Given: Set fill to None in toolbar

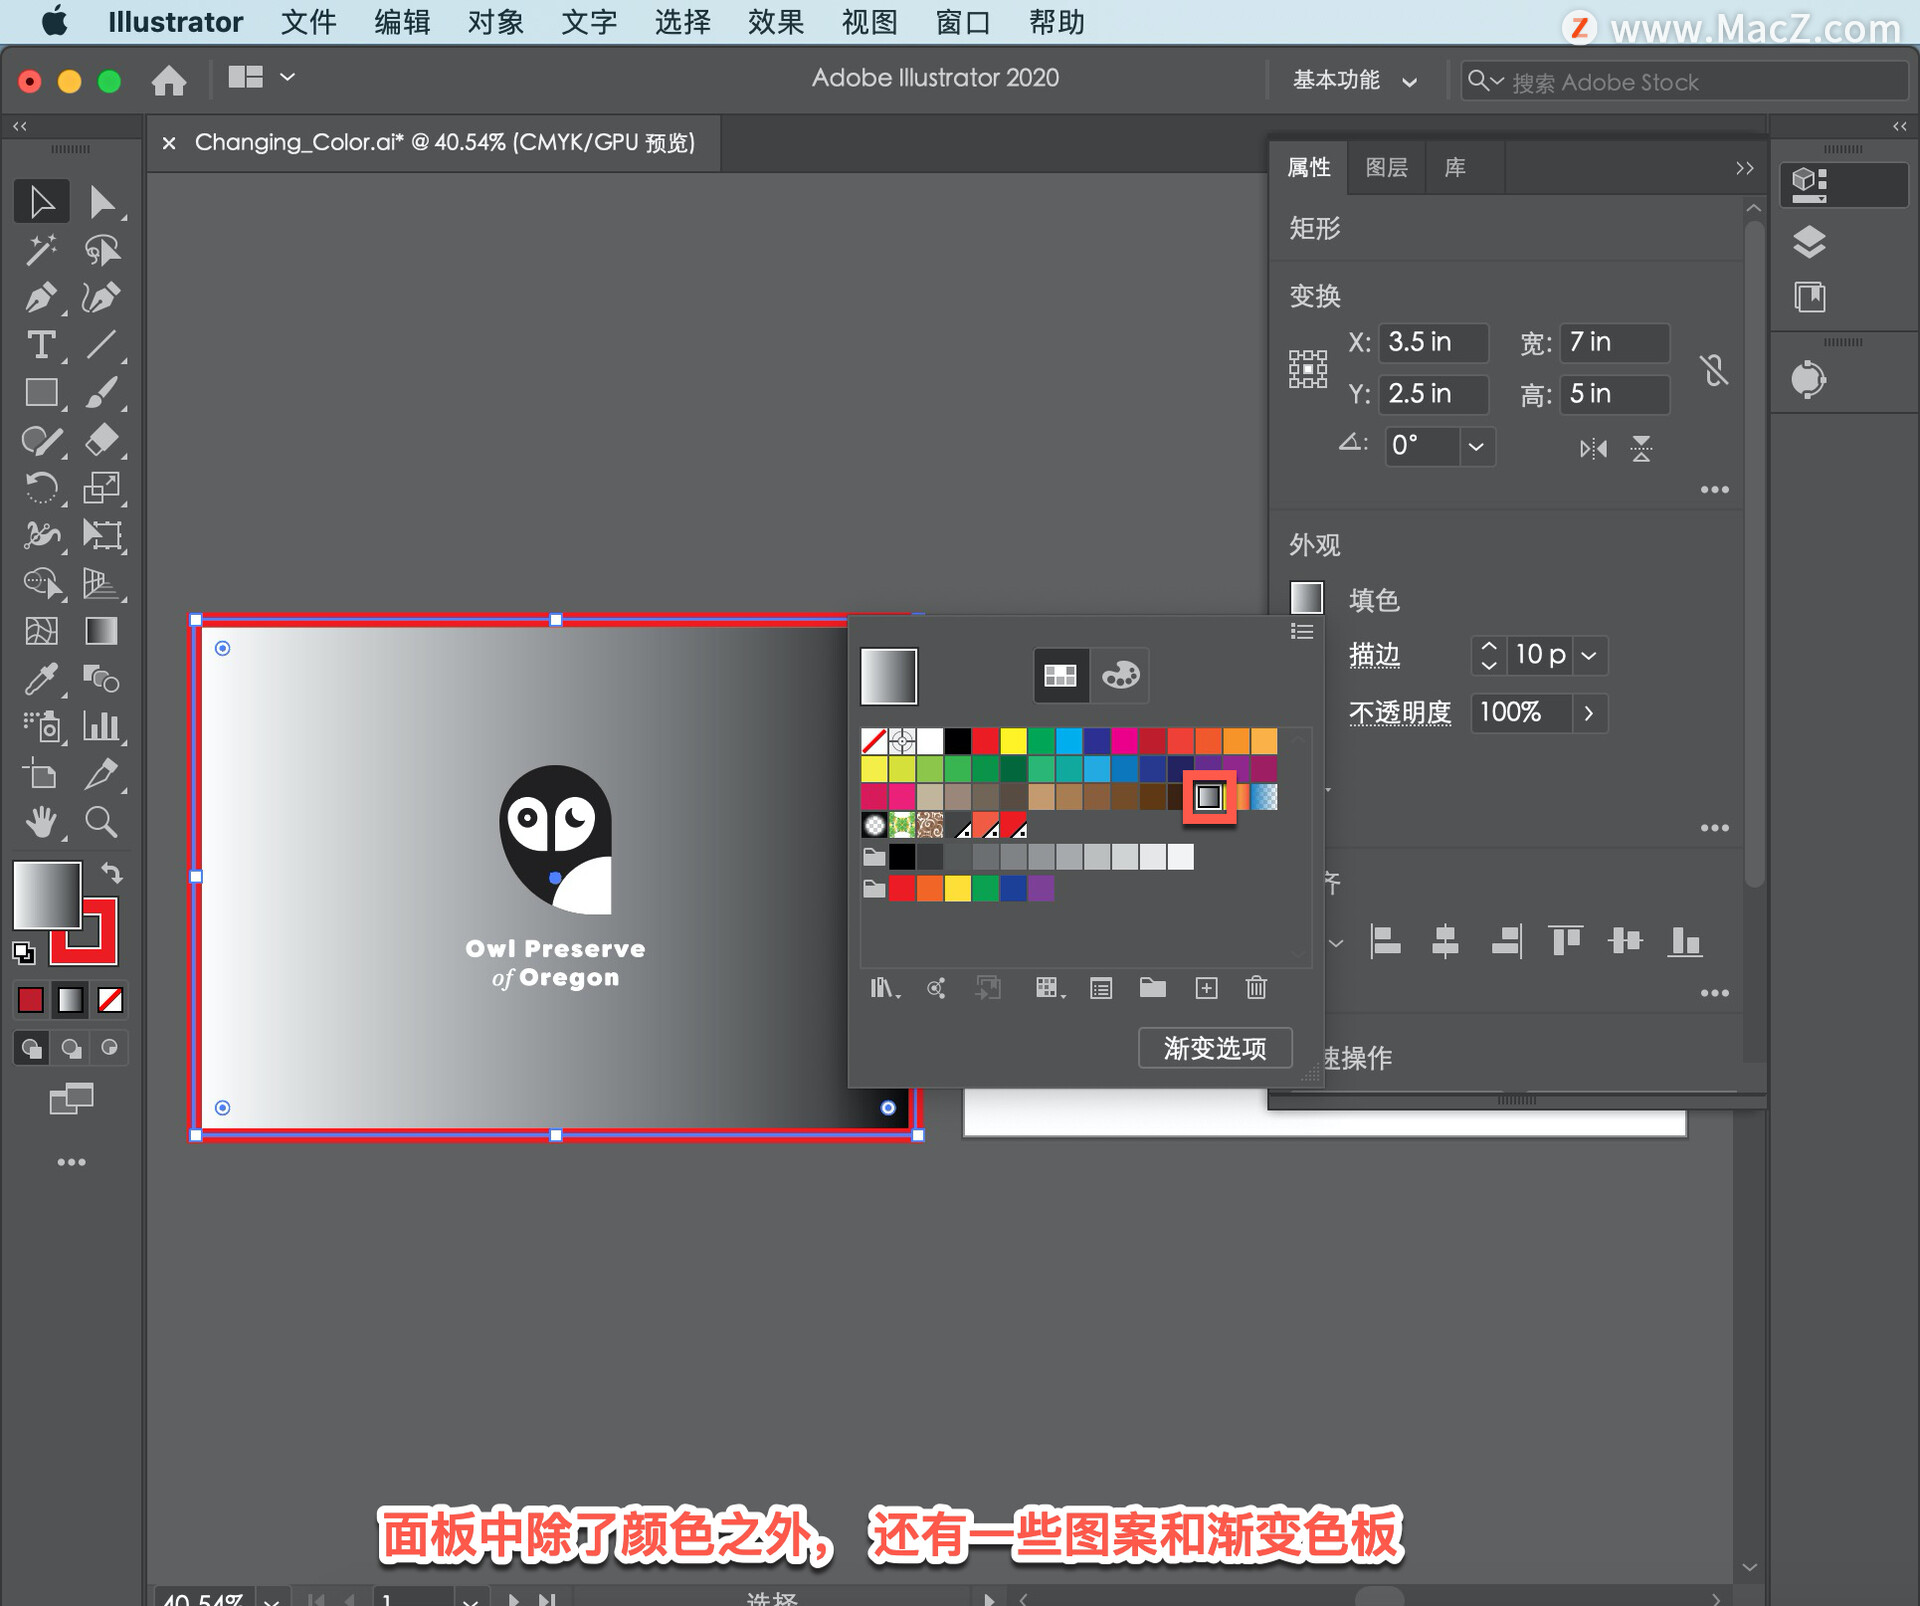Looking at the screenshot, I should [110, 999].
